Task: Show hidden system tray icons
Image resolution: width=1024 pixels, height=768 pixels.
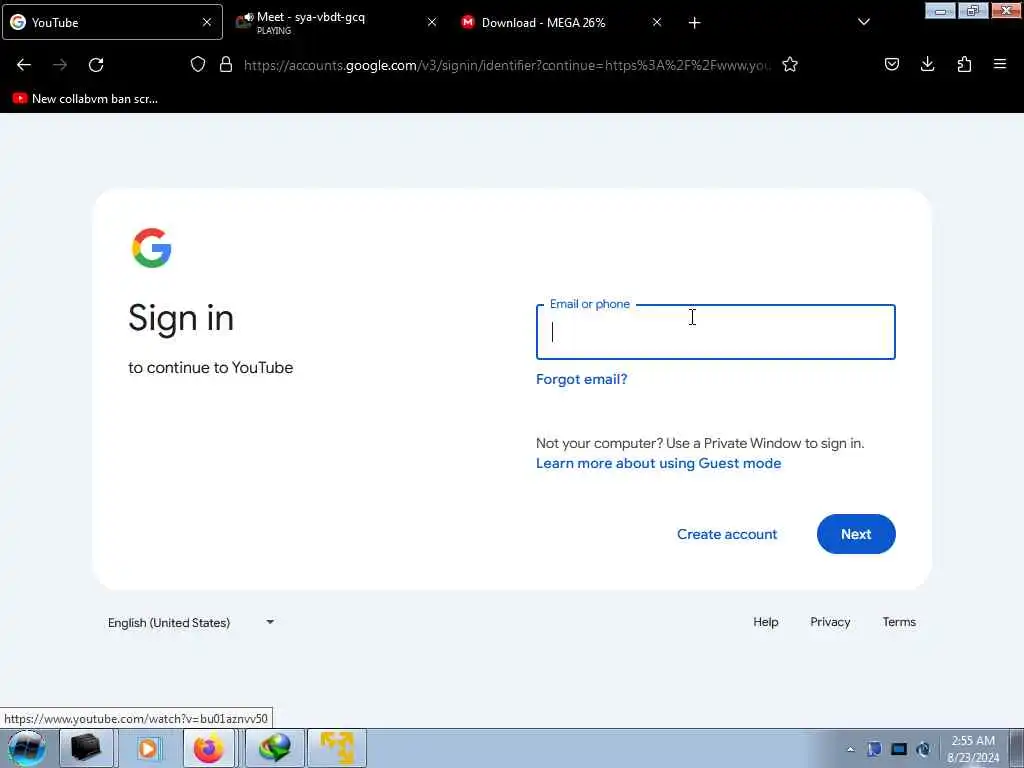Action: pos(850,750)
